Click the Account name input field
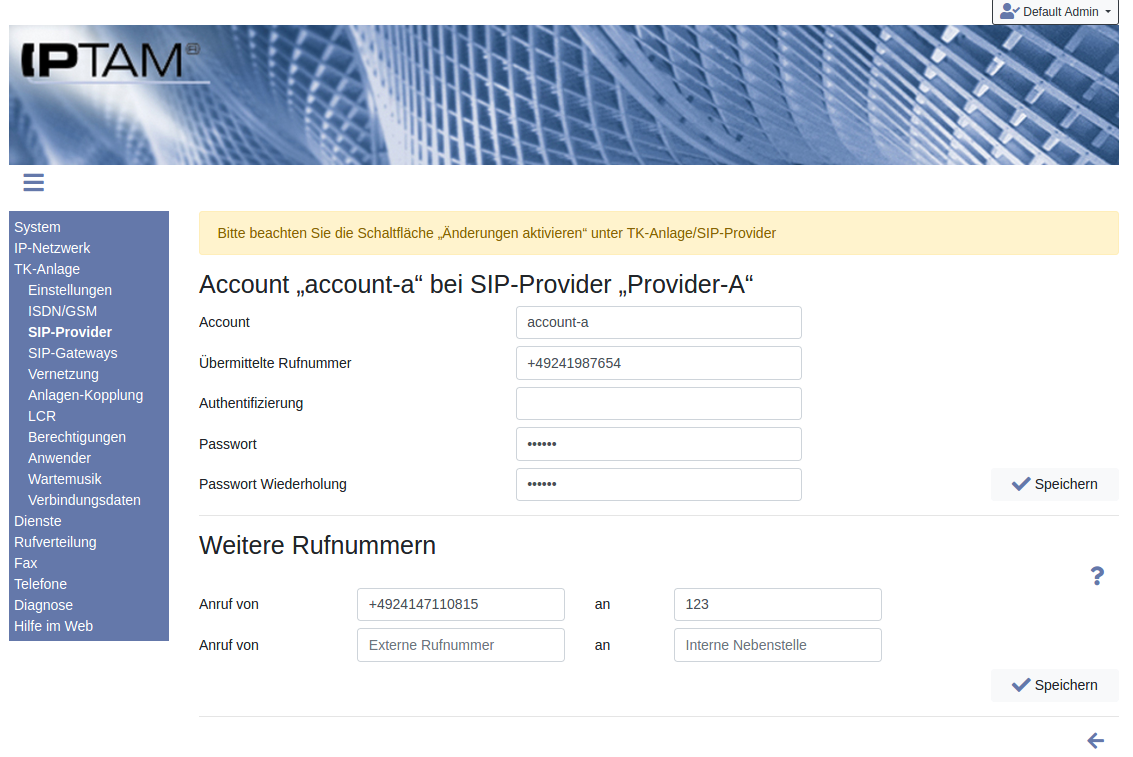This screenshot has width=1133, height=757. 658,323
